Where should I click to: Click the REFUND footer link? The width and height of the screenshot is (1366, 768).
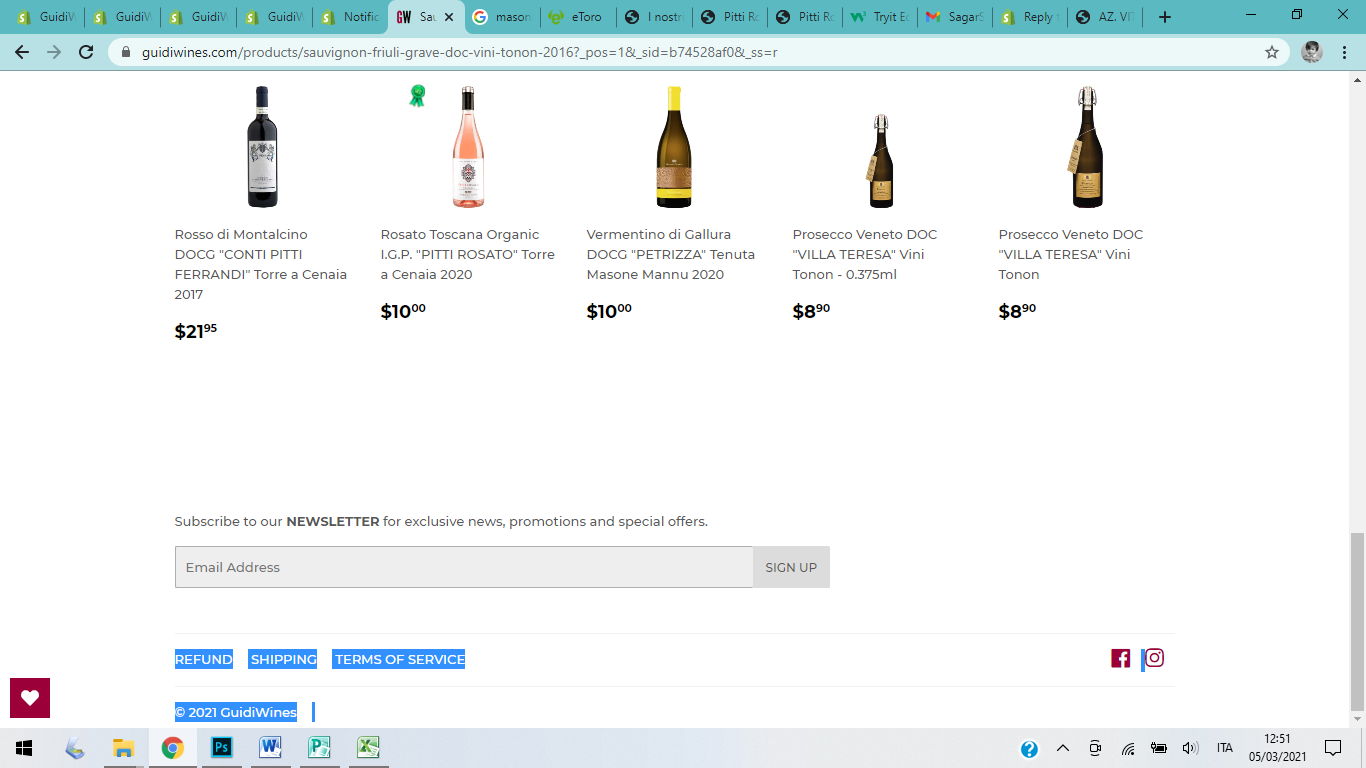[204, 659]
